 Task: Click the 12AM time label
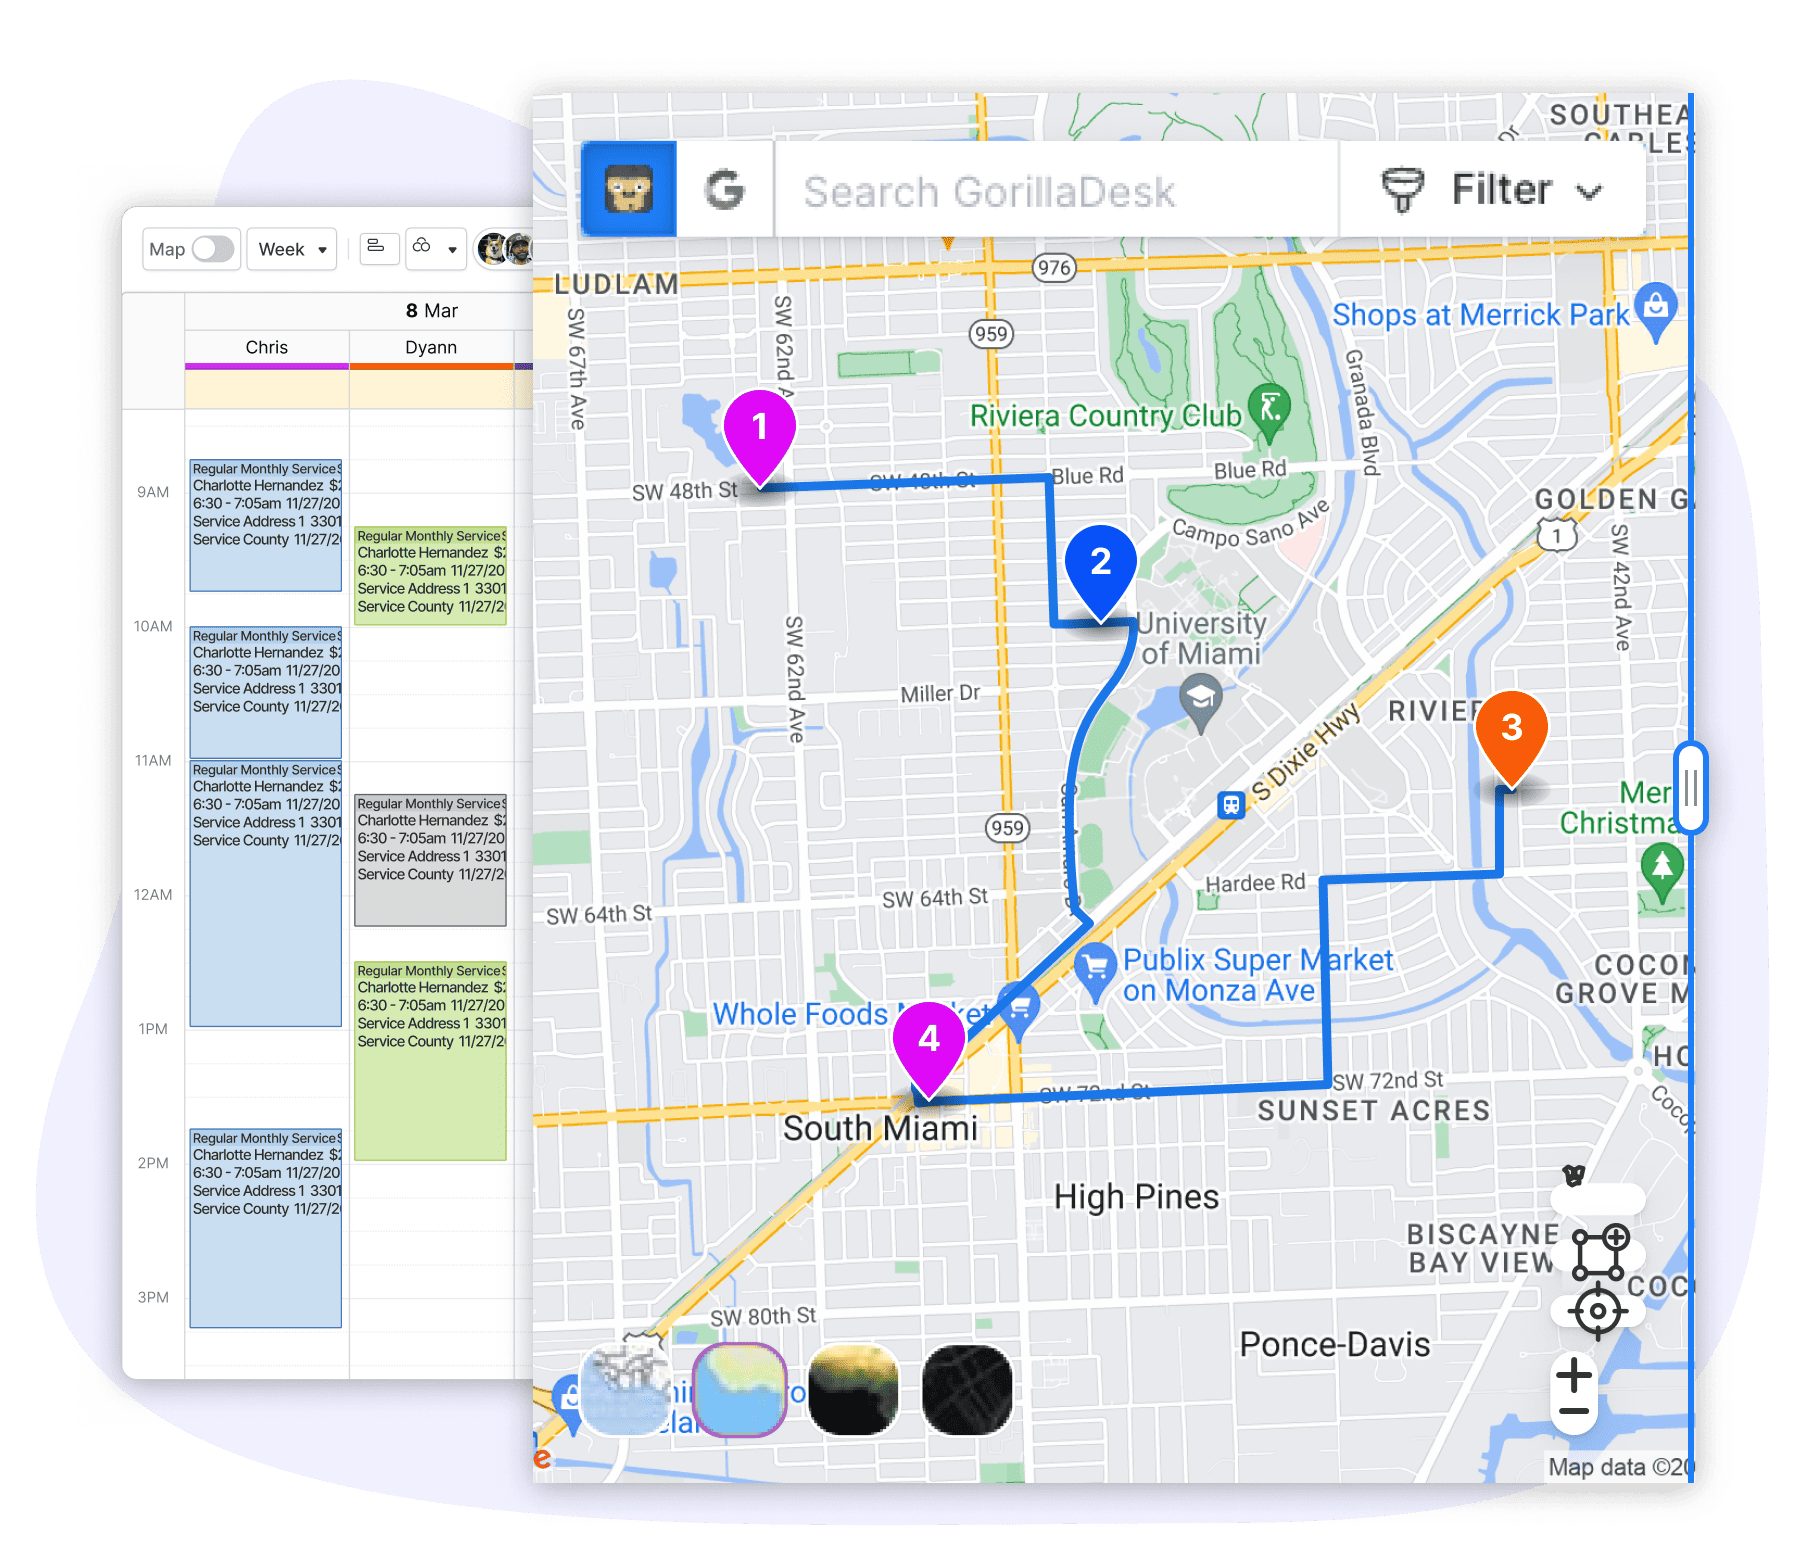[153, 894]
